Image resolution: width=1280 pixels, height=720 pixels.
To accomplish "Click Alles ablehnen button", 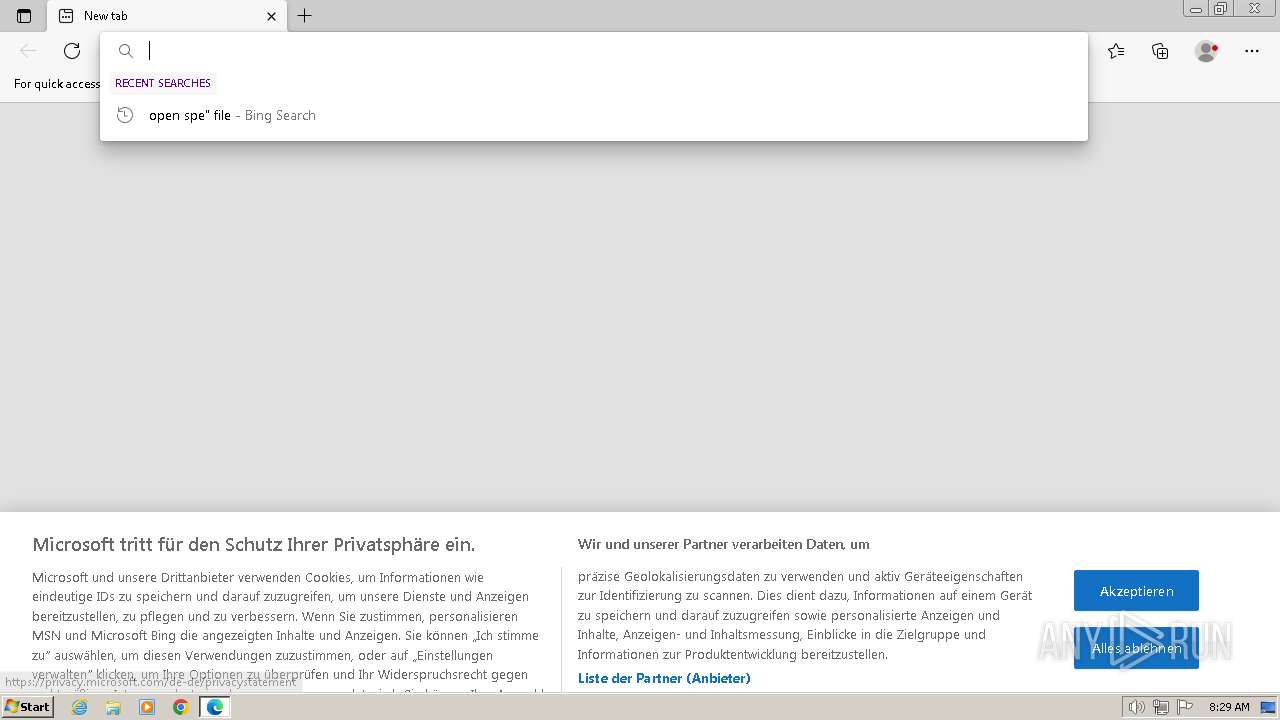I will [x=1136, y=648].
